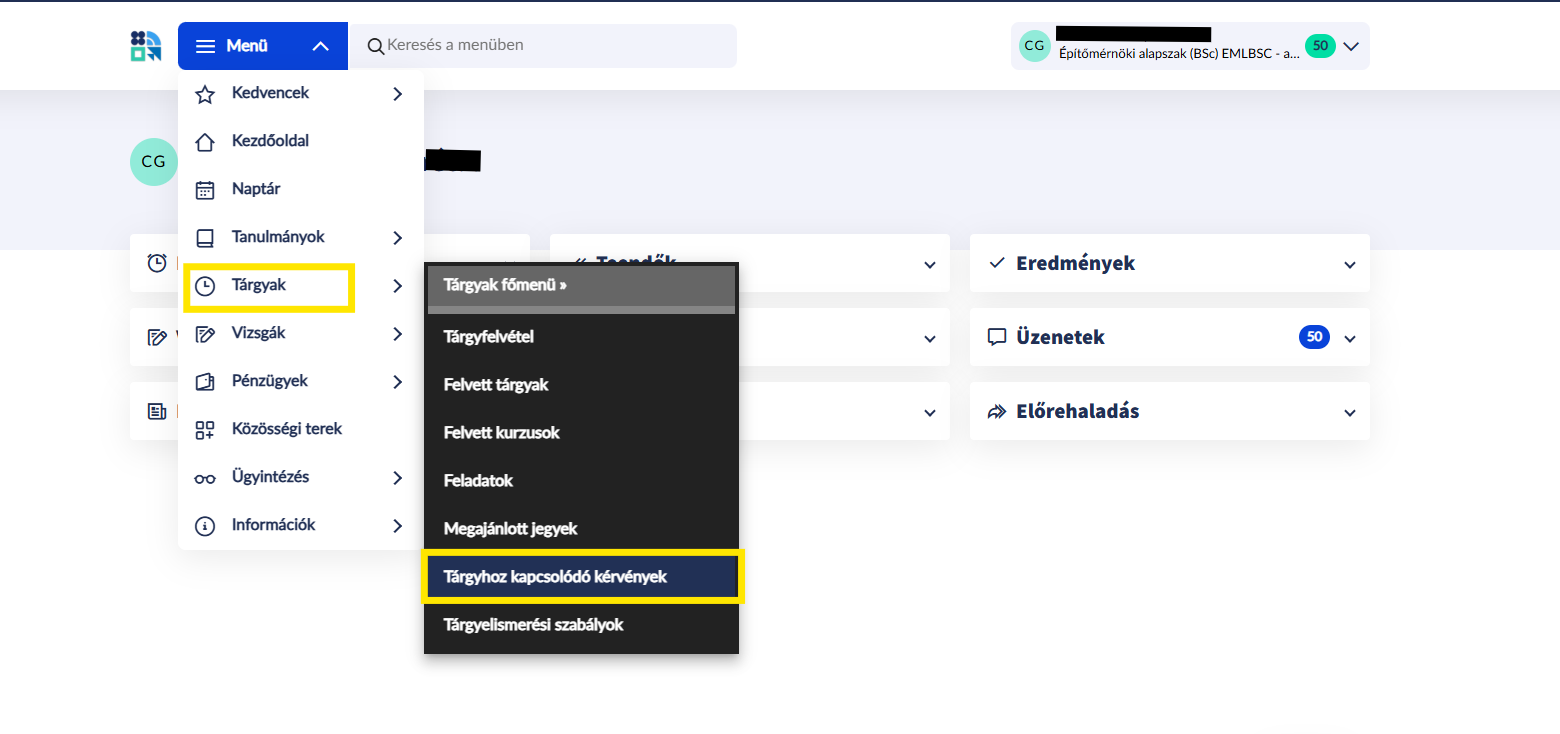Expand the Előrehaladás panel chevron
1560x734 pixels.
pyautogui.click(x=1350, y=413)
